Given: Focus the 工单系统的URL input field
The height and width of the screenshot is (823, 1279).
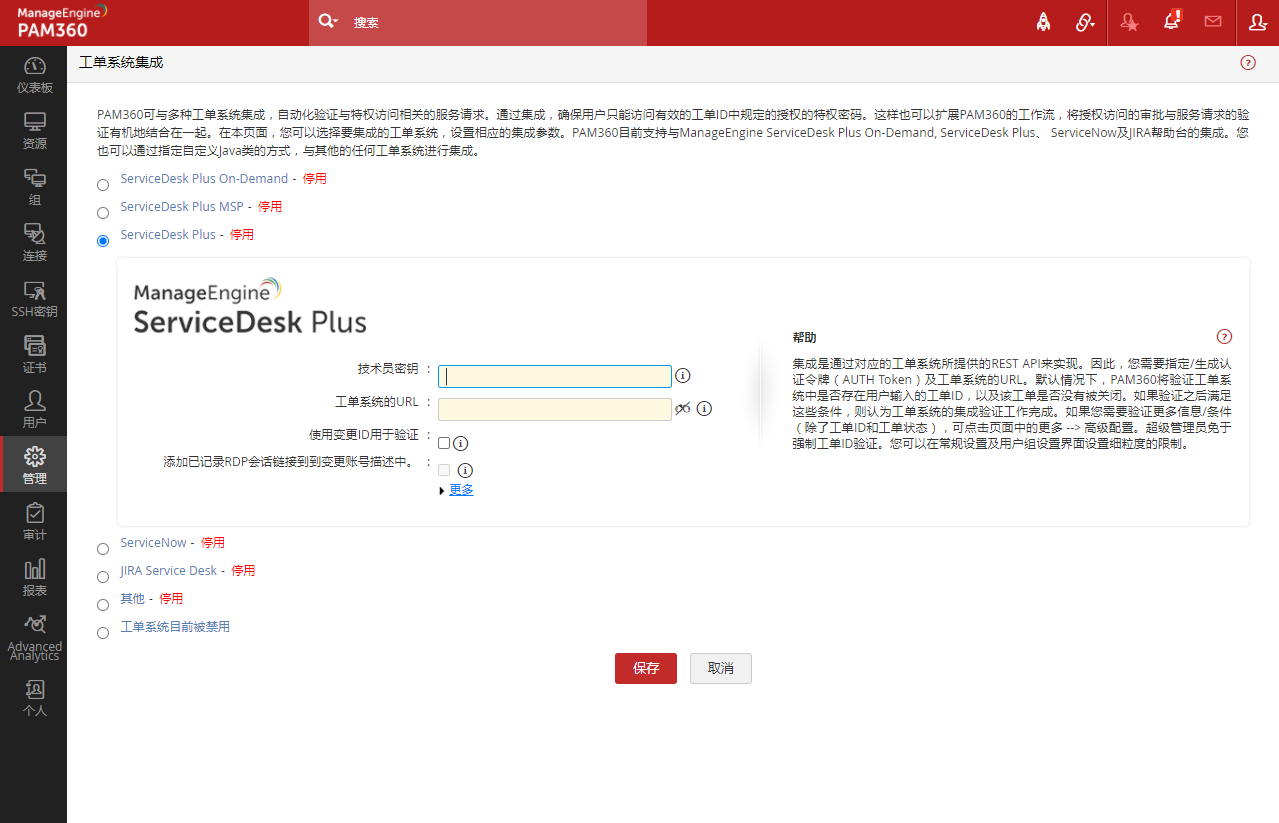Looking at the screenshot, I should tap(555, 409).
